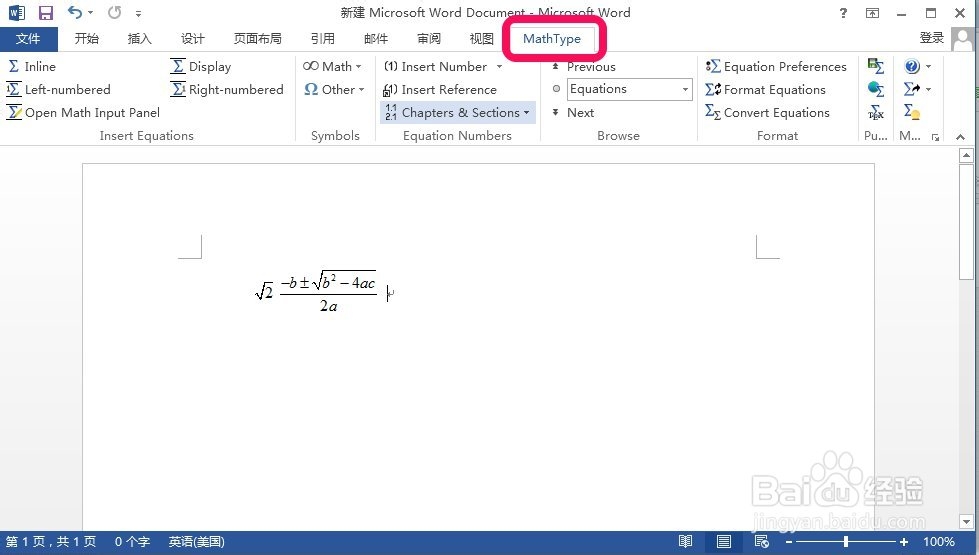Customize the Quick Access Toolbar arrow
Image resolution: width=979 pixels, height=555 pixels.
(x=138, y=13)
